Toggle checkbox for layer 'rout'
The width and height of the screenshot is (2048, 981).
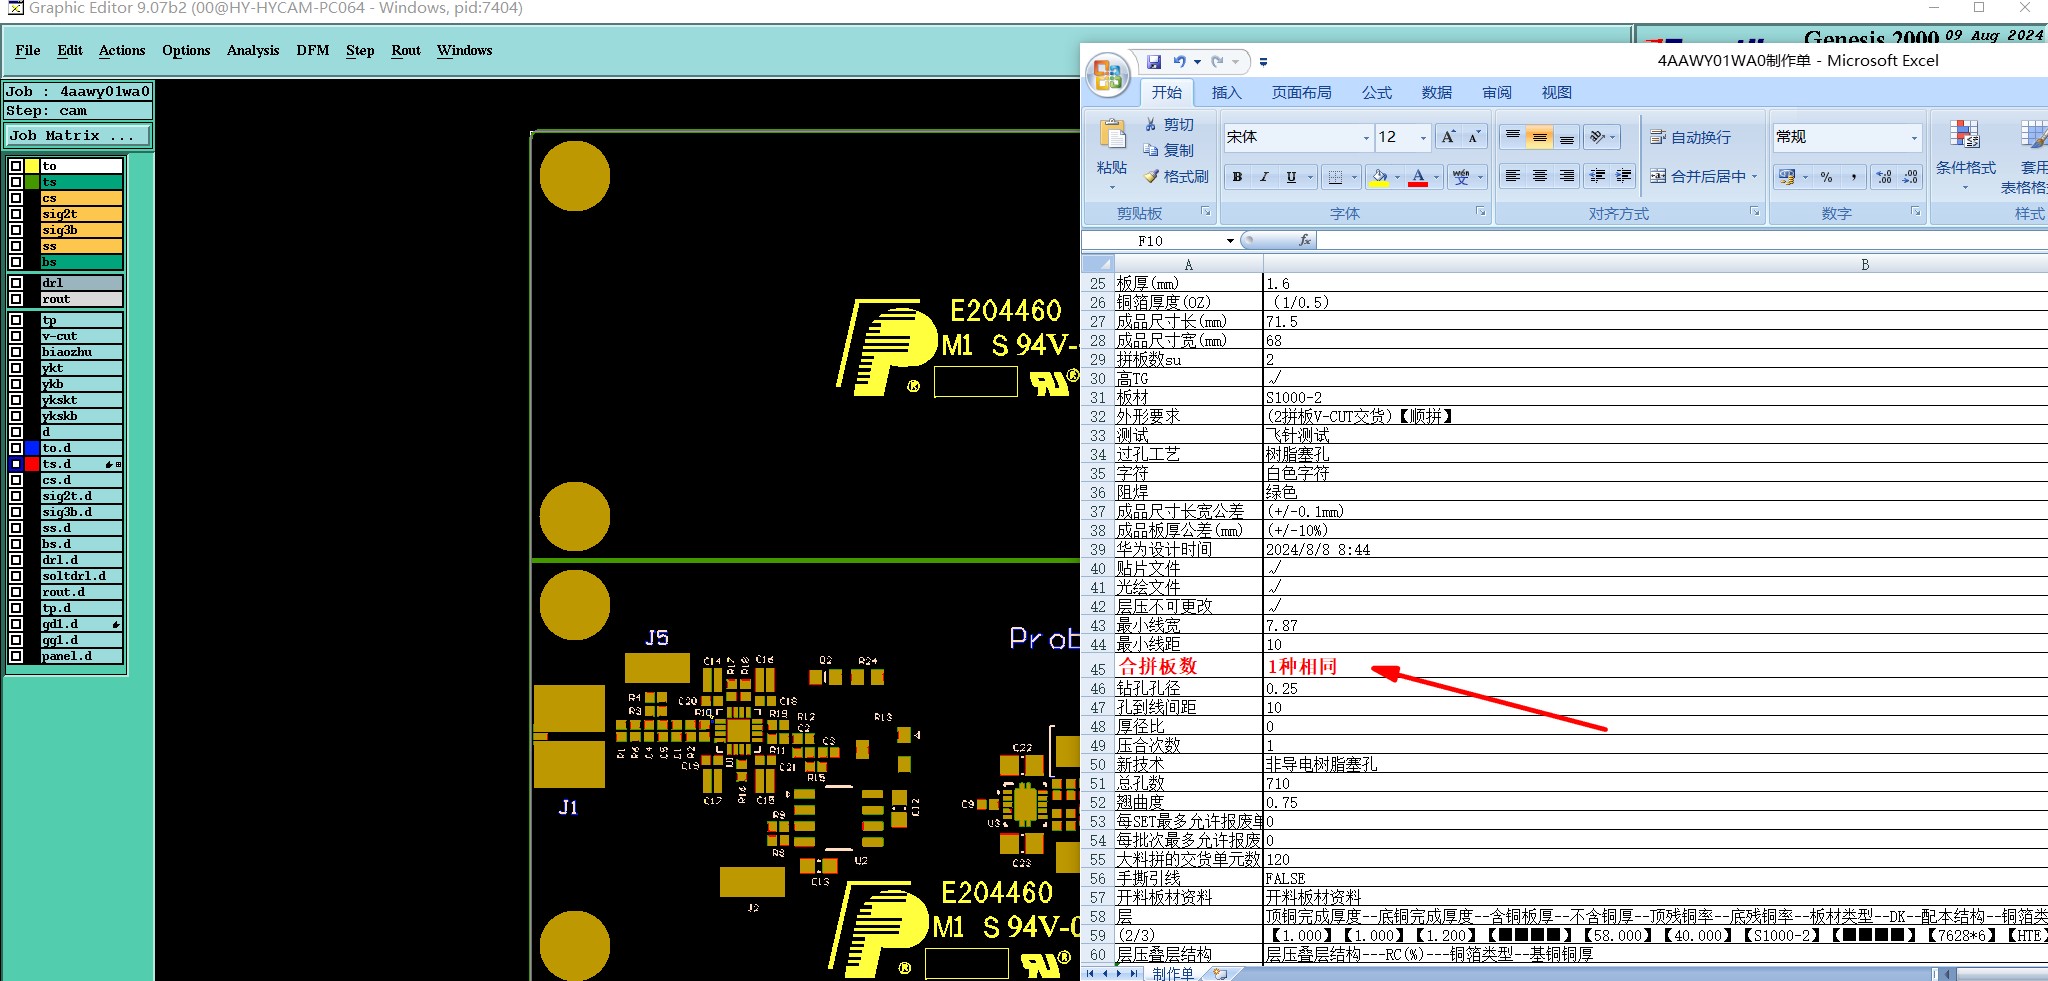tap(16, 299)
